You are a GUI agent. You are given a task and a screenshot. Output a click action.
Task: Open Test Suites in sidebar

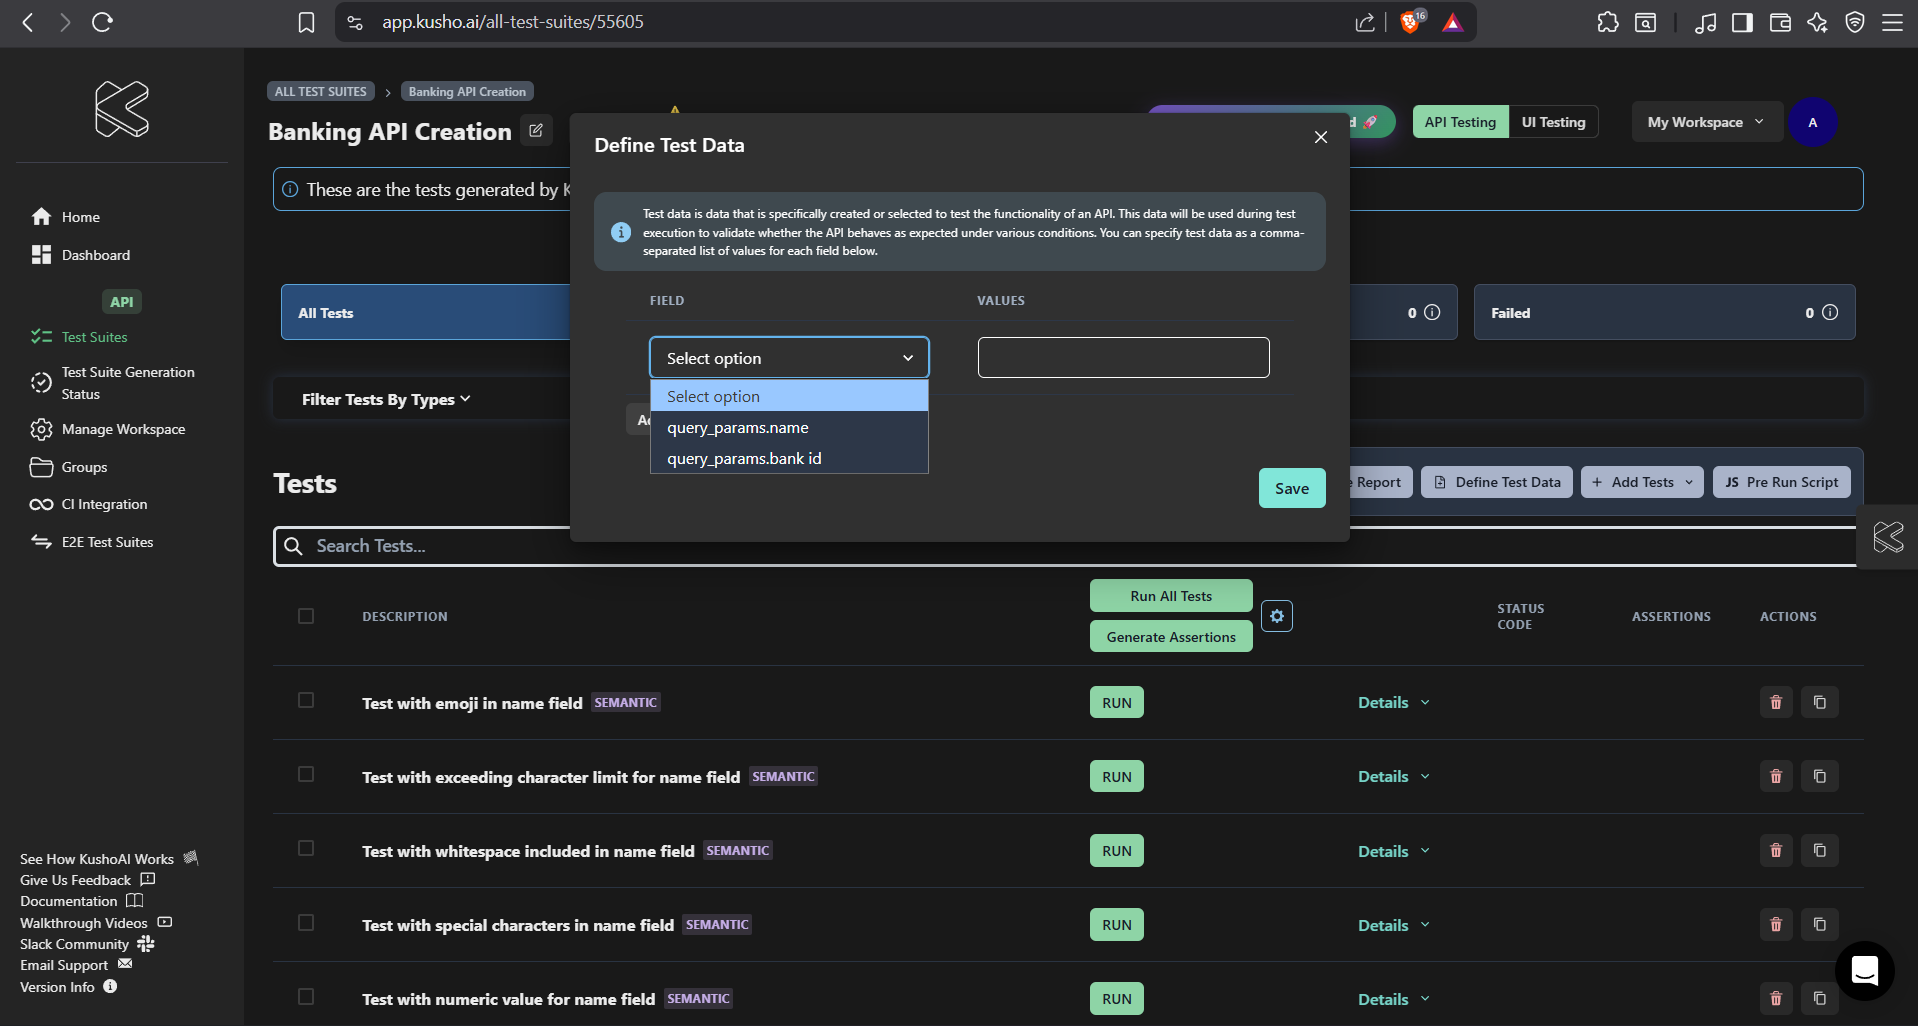coord(79,337)
